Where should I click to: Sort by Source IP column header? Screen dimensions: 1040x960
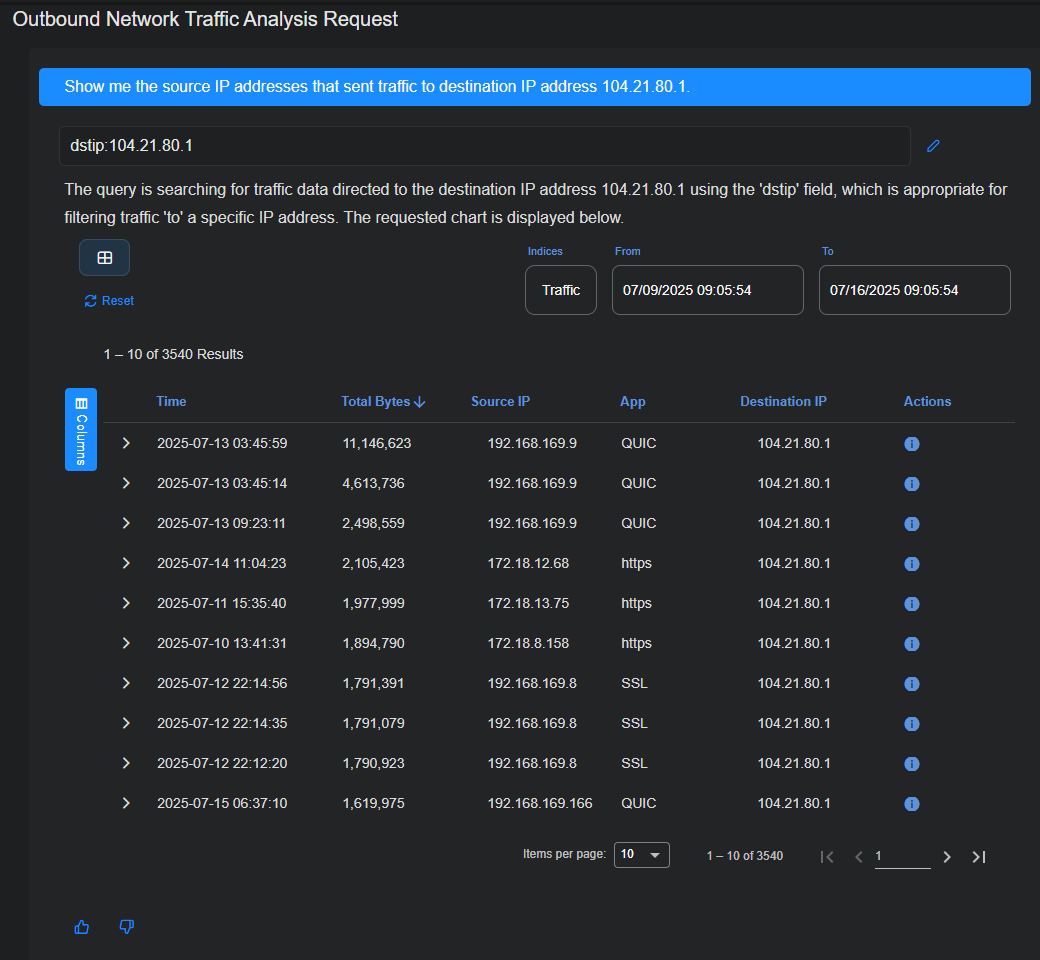click(500, 401)
